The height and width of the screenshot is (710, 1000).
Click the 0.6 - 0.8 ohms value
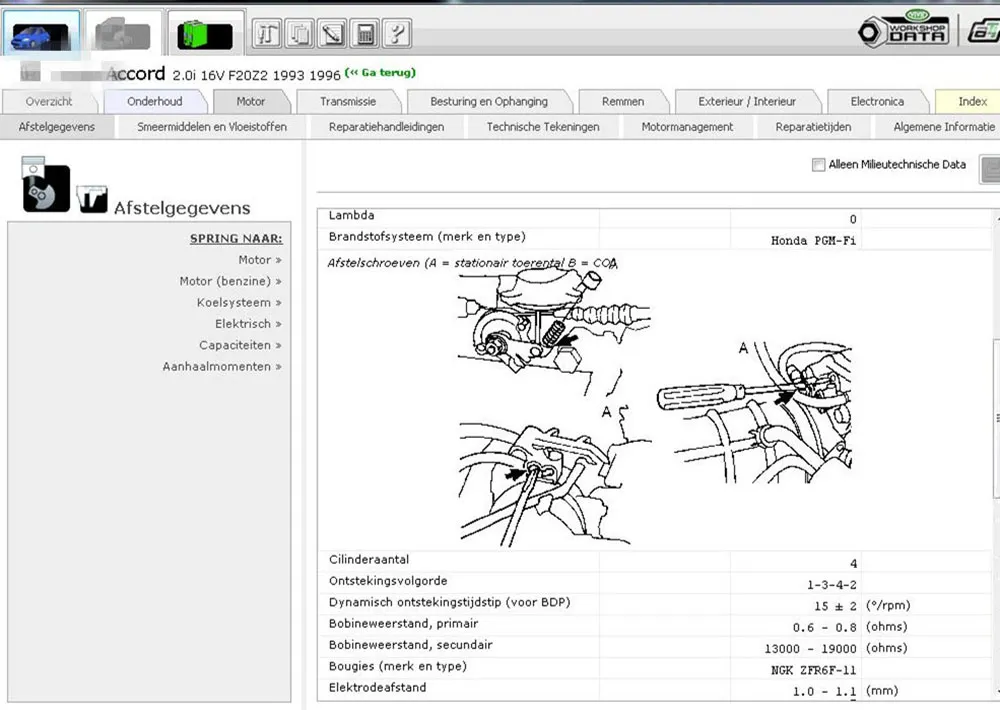825,627
